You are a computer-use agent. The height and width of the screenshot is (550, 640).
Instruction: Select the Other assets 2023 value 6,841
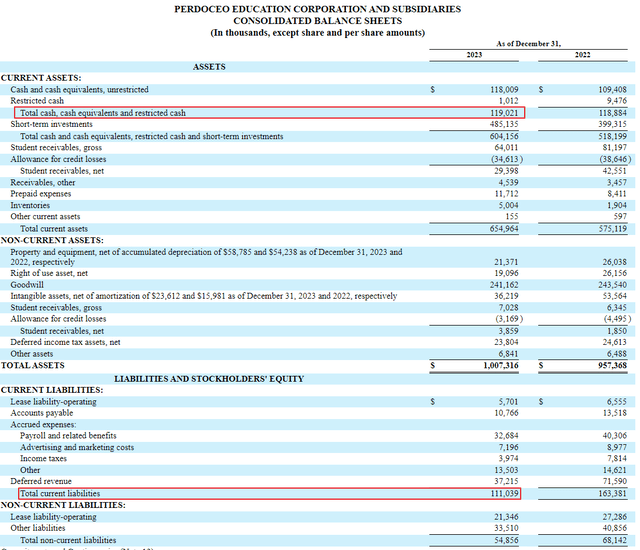tap(508, 354)
